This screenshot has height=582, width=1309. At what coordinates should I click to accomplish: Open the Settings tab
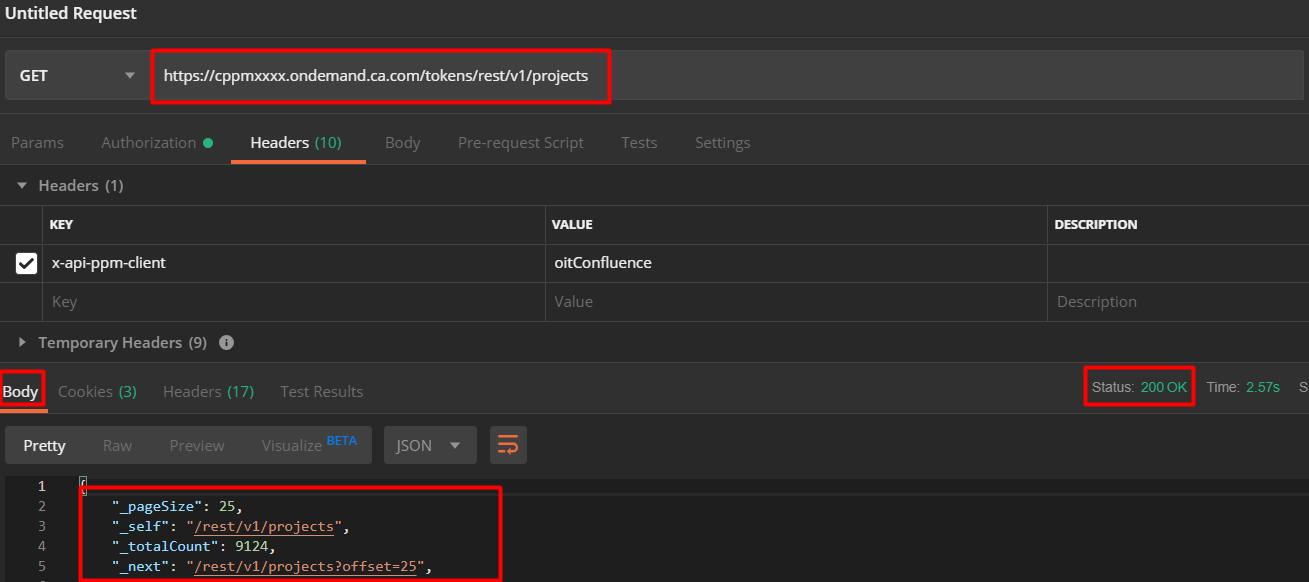[722, 143]
